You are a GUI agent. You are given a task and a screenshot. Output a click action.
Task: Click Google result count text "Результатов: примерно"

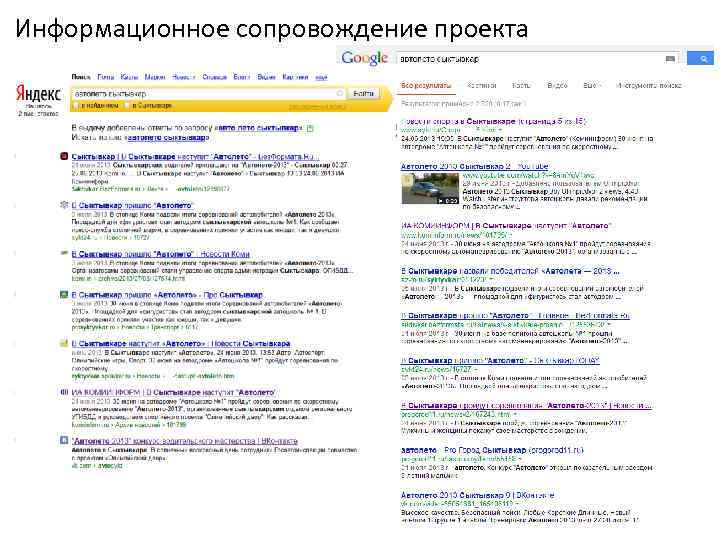463,104
